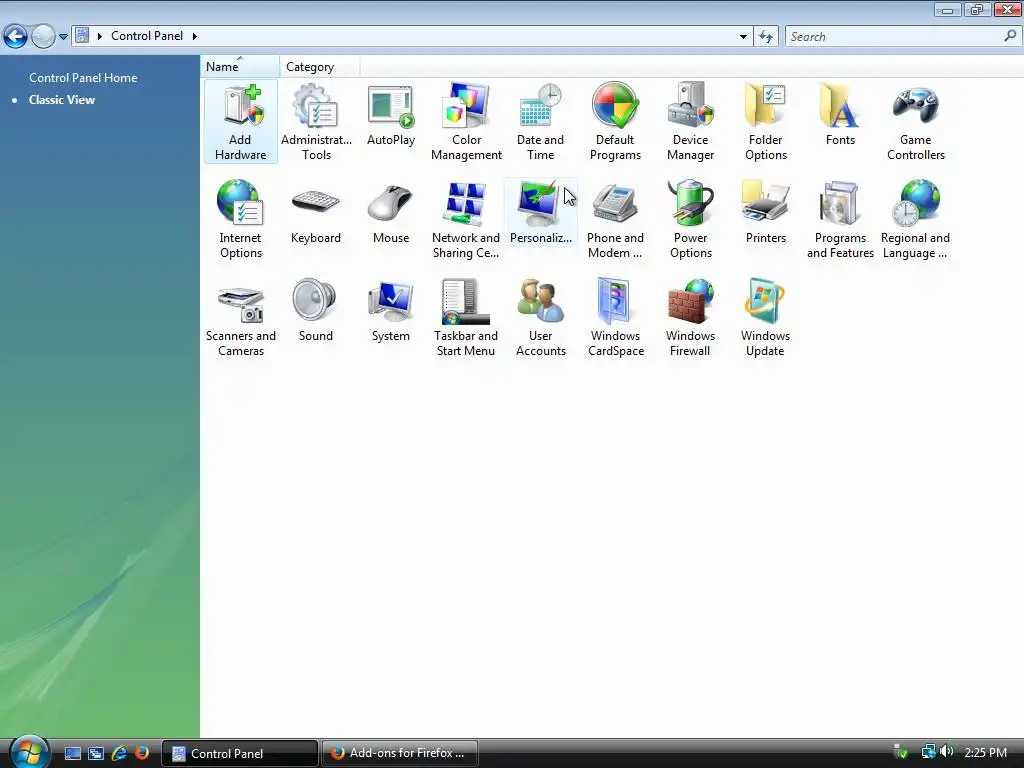Click the Back navigation button

click(x=16, y=37)
